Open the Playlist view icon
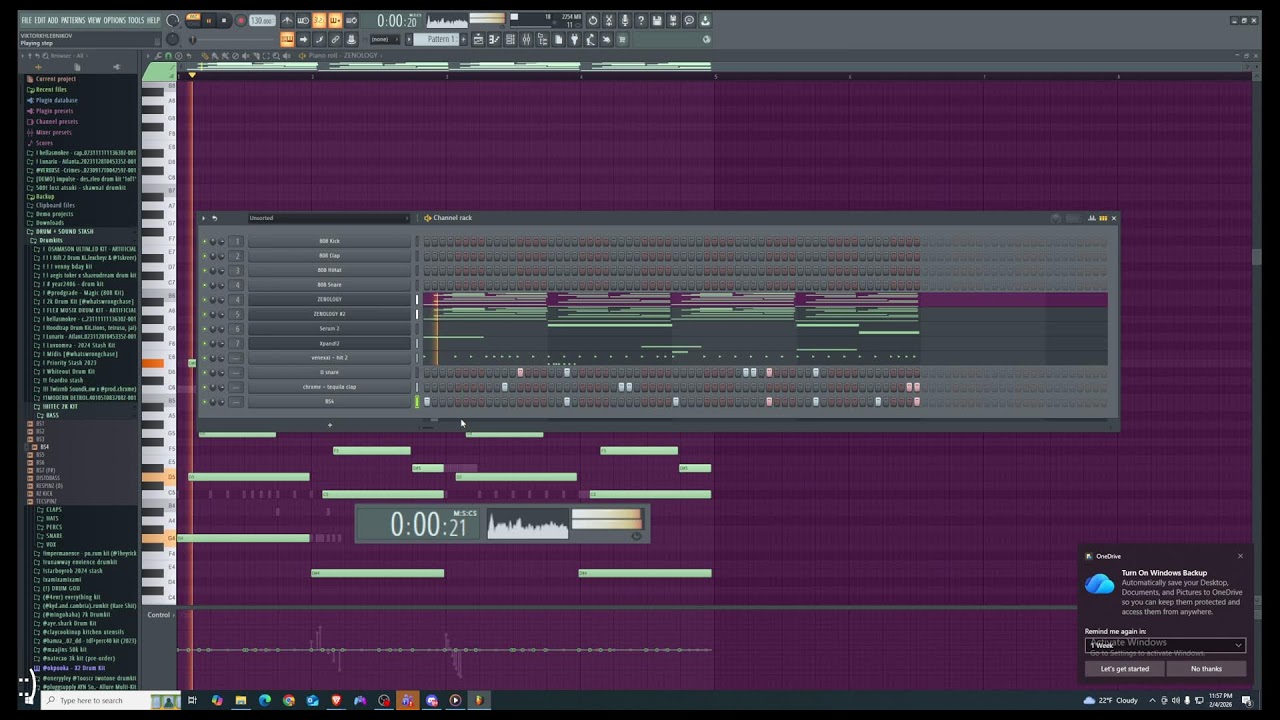Image resolution: width=1280 pixels, height=720 pixels. point(478,39)
